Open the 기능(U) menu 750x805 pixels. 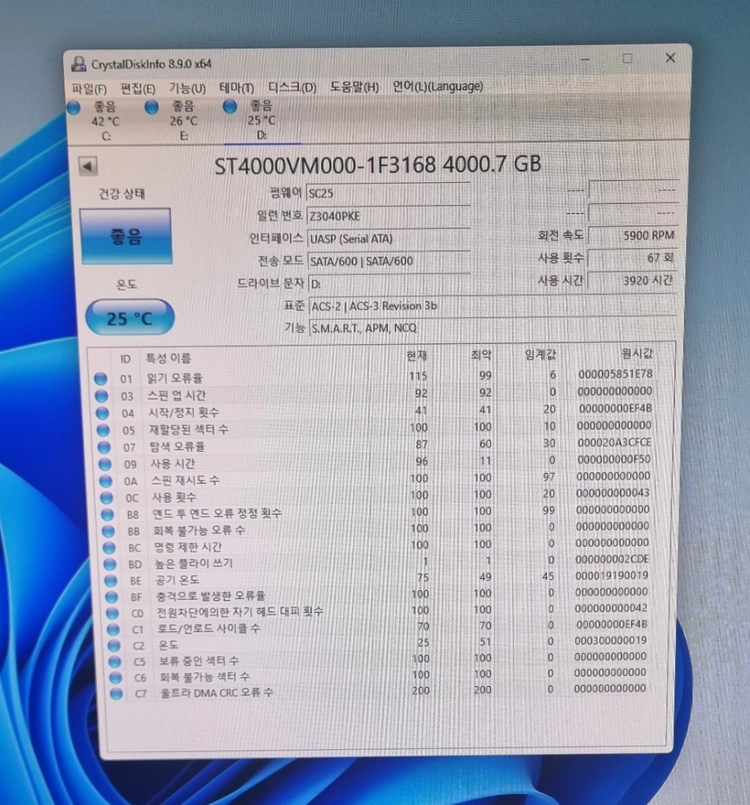187,88
